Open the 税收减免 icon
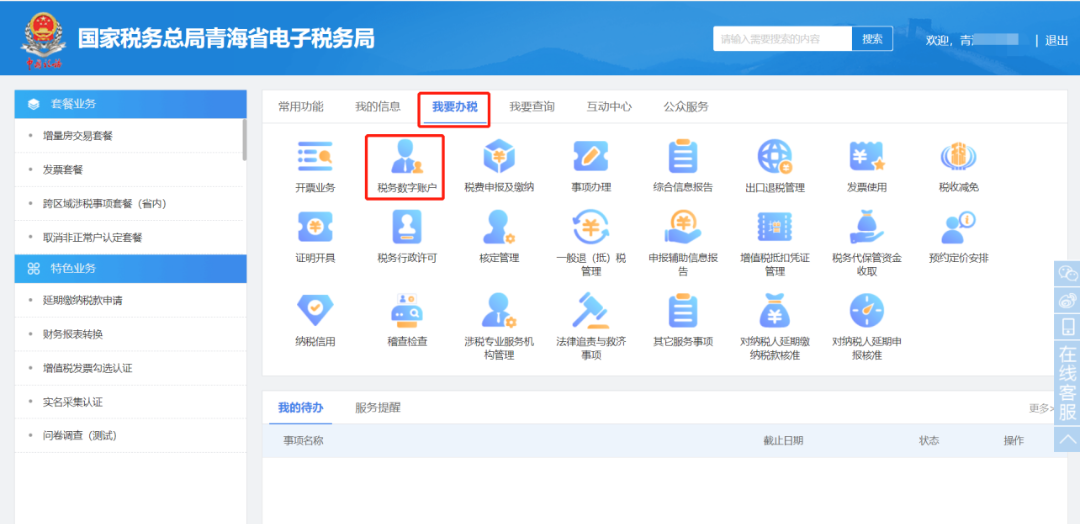Viewport: 1080px width, 524px height. point(958,157)
